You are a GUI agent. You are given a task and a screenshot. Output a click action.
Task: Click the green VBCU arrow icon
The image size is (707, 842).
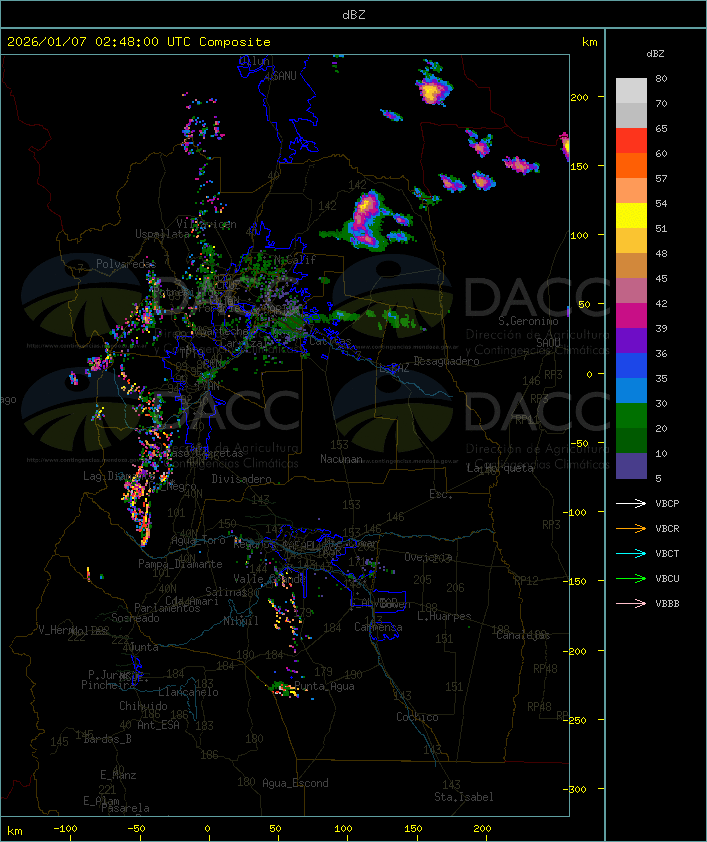632,579
